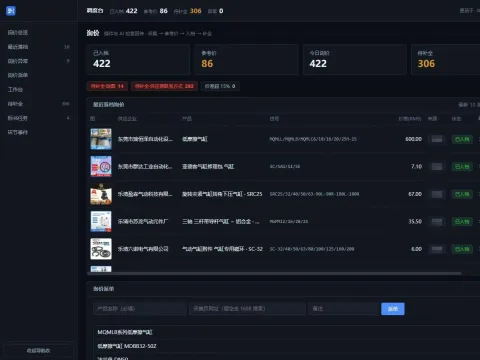This screenshot has height=360, width=480.
Task: Open the sidebar item with badge 4
Action: [39, 118]
